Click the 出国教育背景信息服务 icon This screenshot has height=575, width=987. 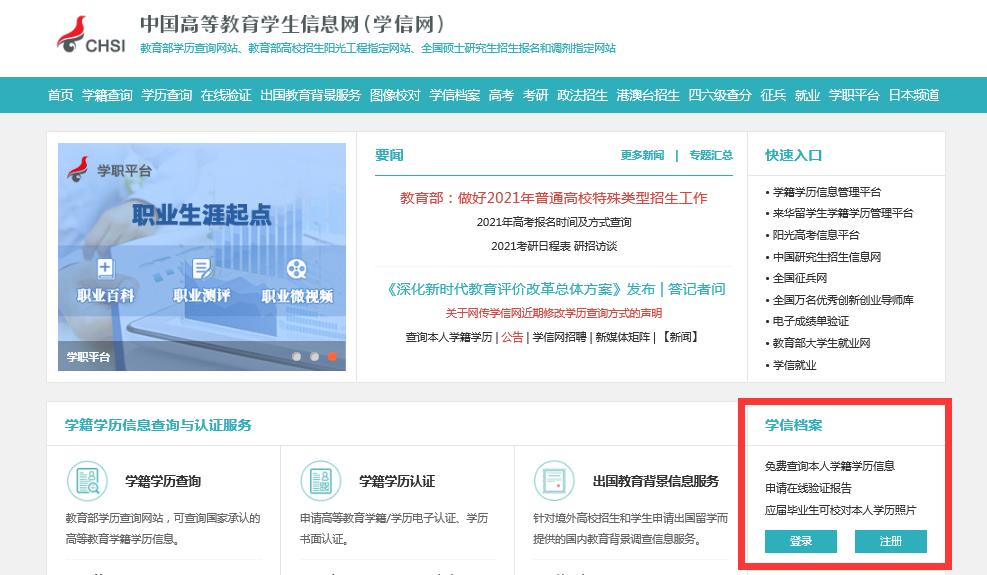[x=554, y=481]
